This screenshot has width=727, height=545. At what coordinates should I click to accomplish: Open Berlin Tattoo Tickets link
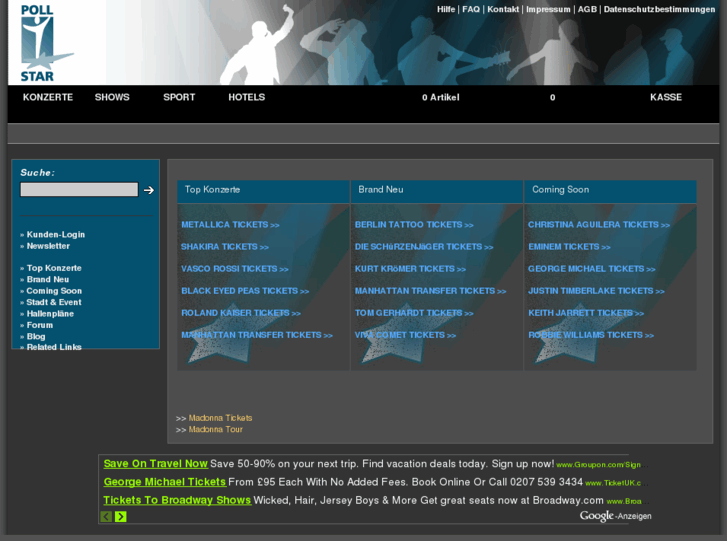414,225
